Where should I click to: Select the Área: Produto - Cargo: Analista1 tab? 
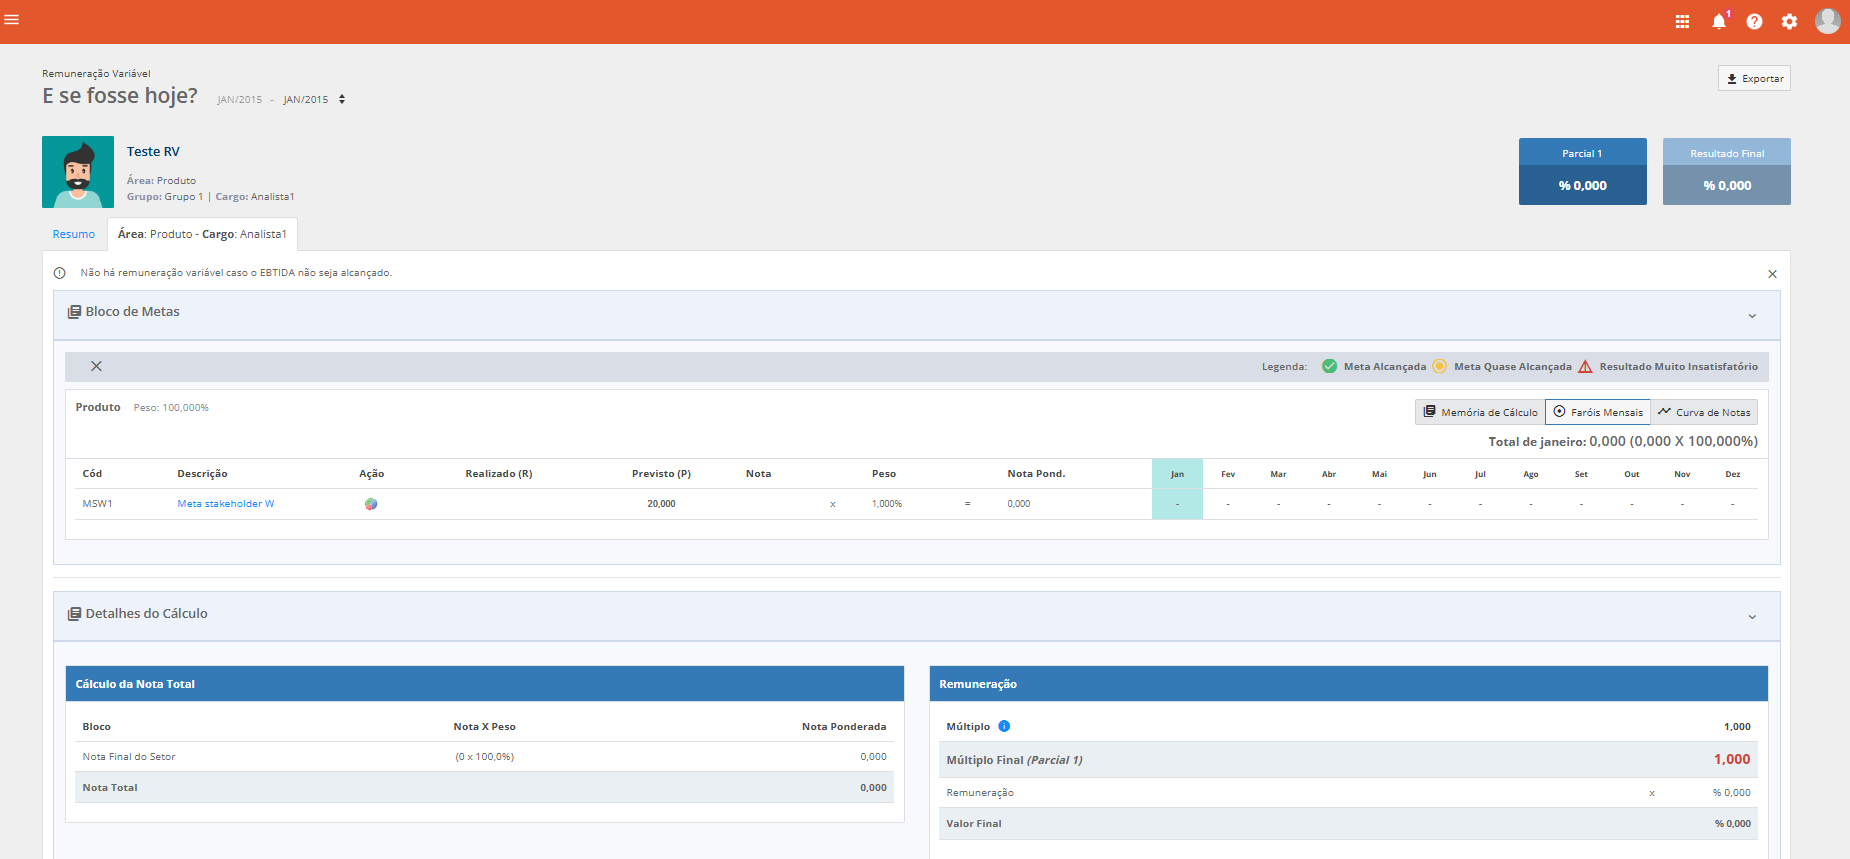(202, 234)
